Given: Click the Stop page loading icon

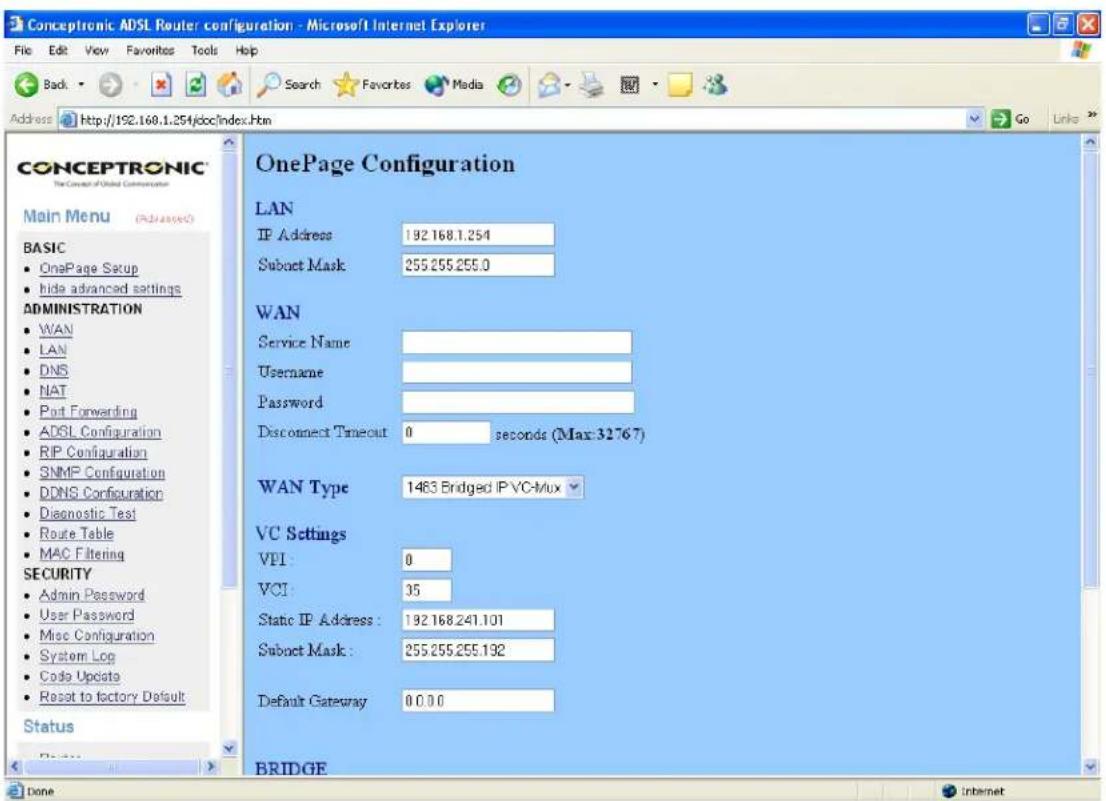Looking at the screenshot, I should (162, 85).
